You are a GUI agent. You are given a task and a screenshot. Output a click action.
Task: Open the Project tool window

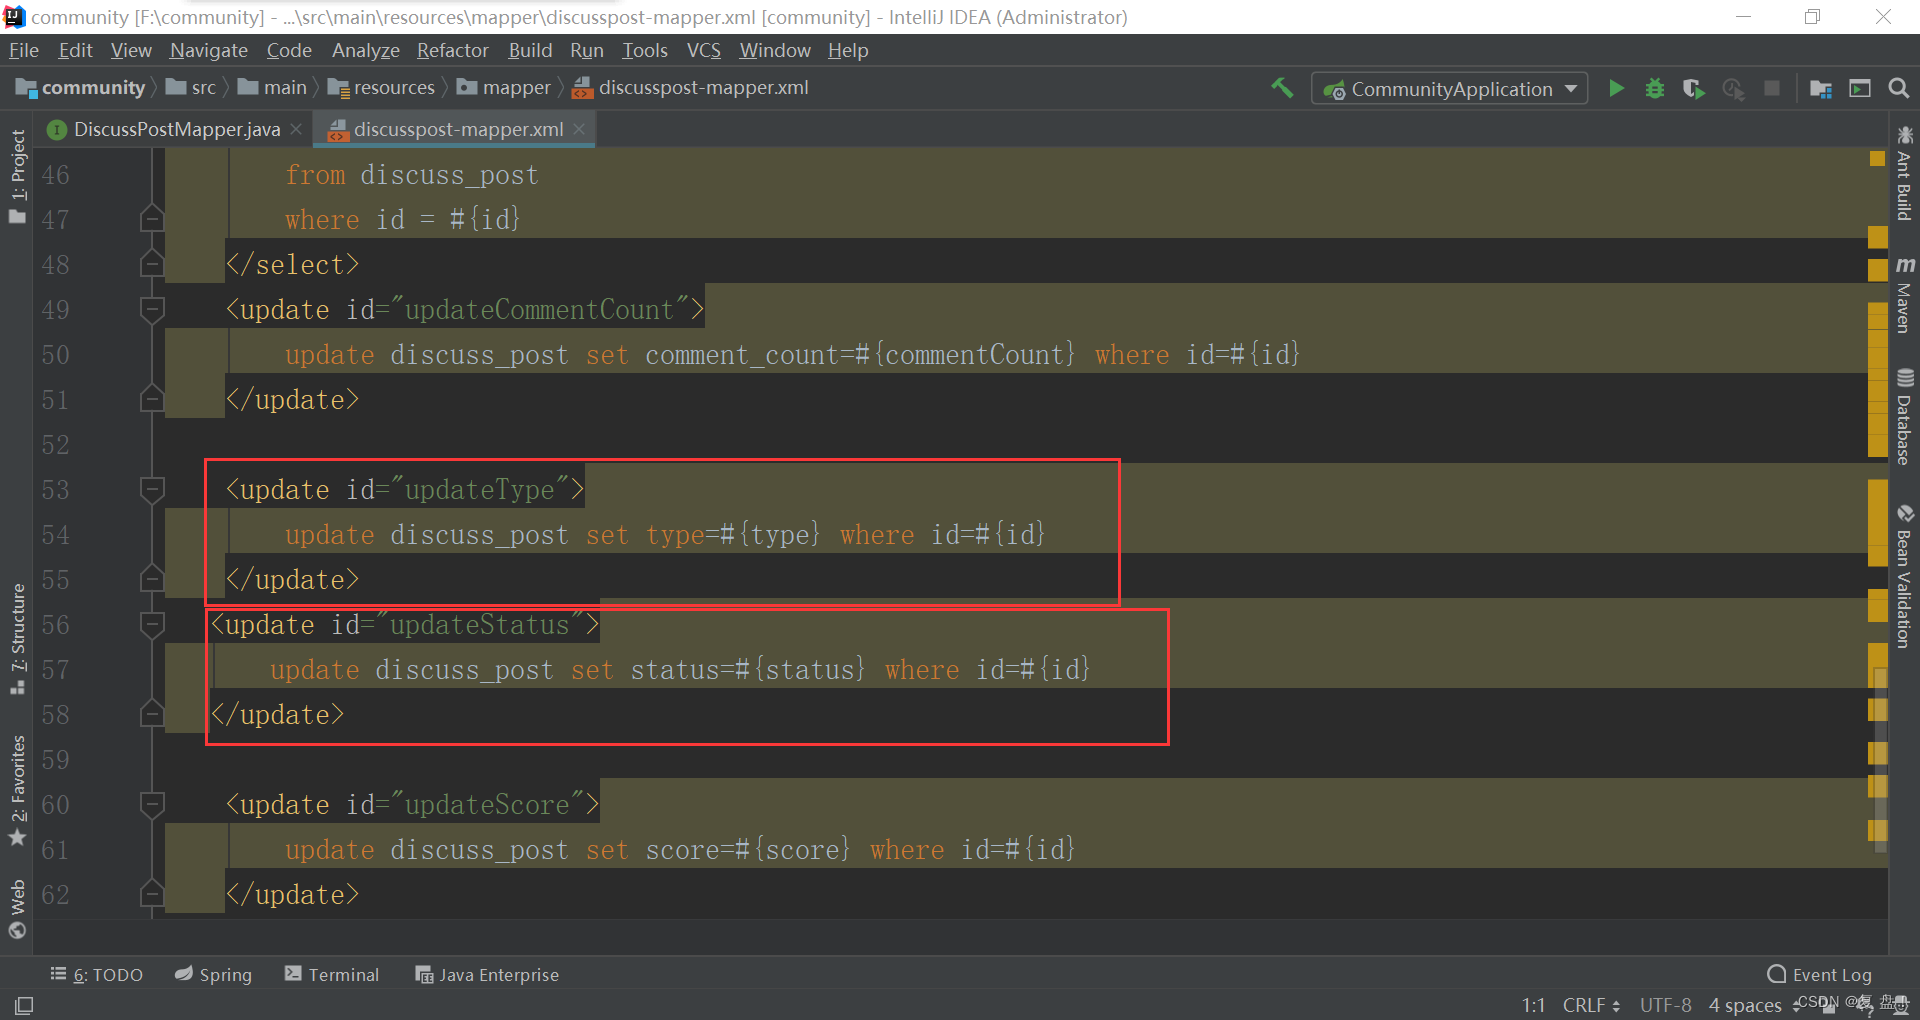tap(17, 176)
